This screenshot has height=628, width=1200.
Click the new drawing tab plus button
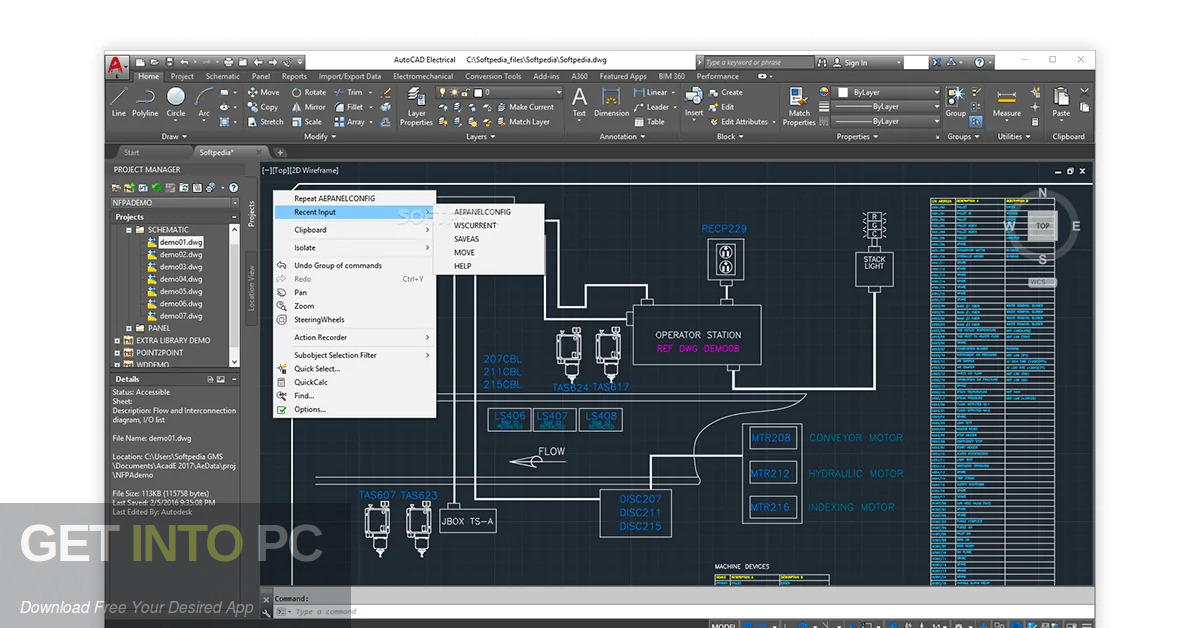[280, 152]
